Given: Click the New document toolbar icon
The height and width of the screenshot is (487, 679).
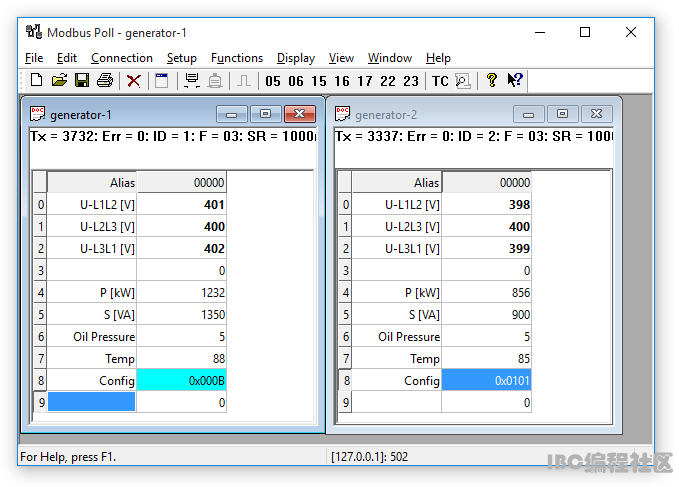Looking at the screenshot, I should tap(36, 81).
